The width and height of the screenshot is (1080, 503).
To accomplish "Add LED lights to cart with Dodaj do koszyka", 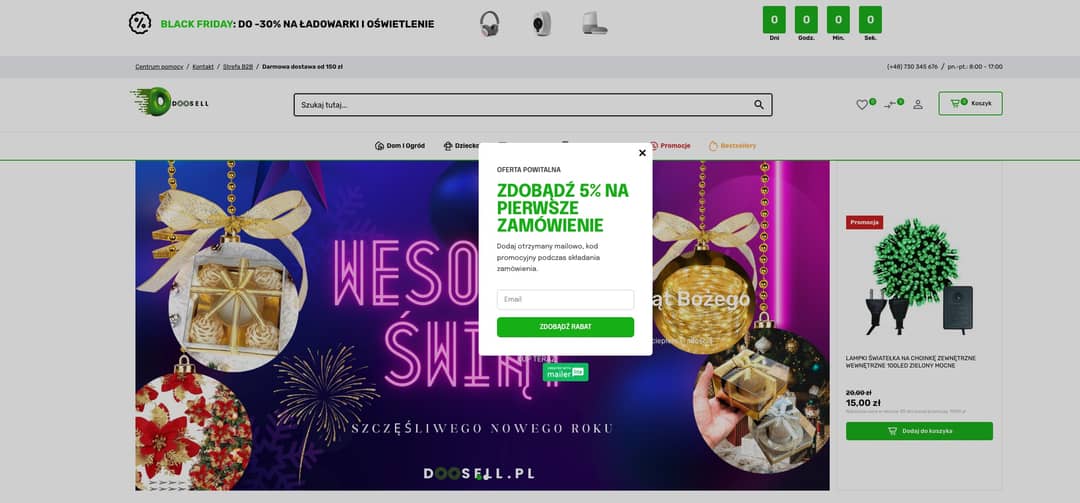I will click(919, 431).
